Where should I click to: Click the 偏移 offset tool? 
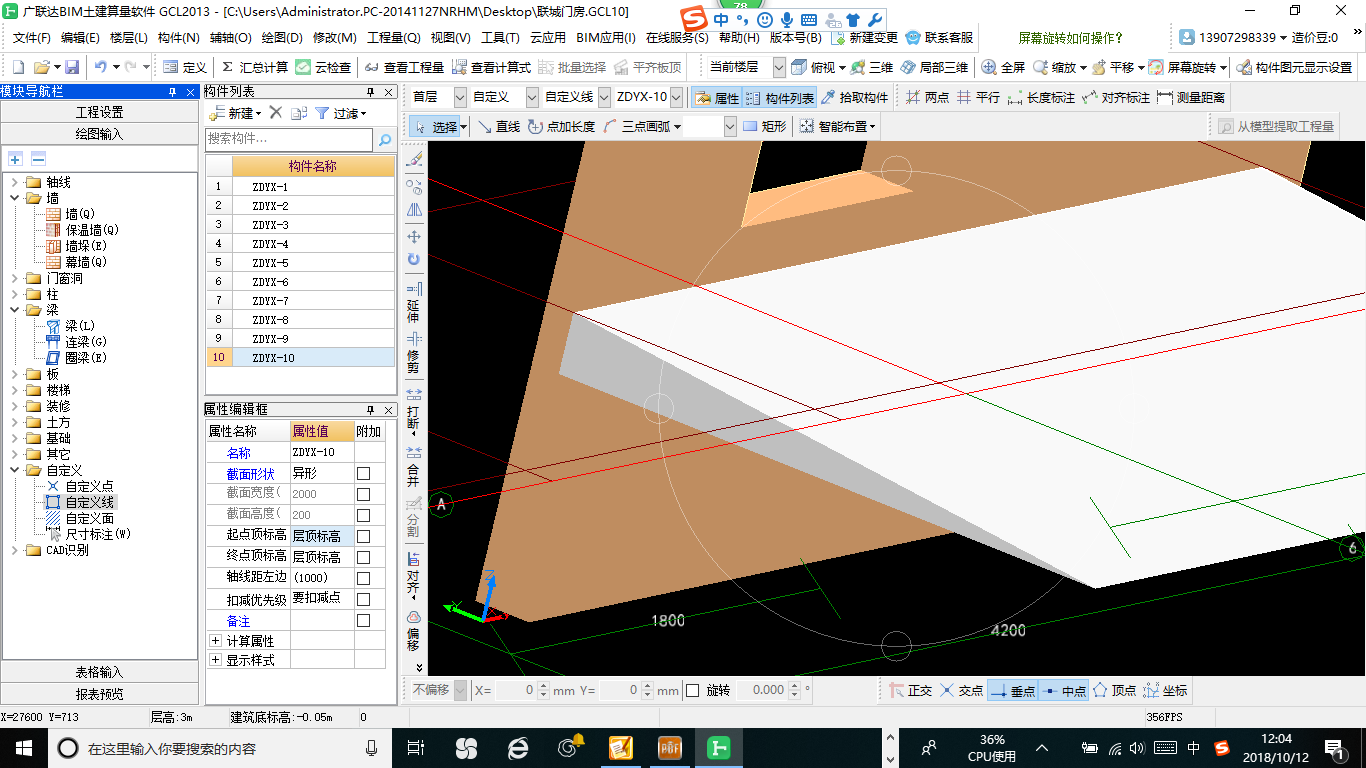[414, 631]
